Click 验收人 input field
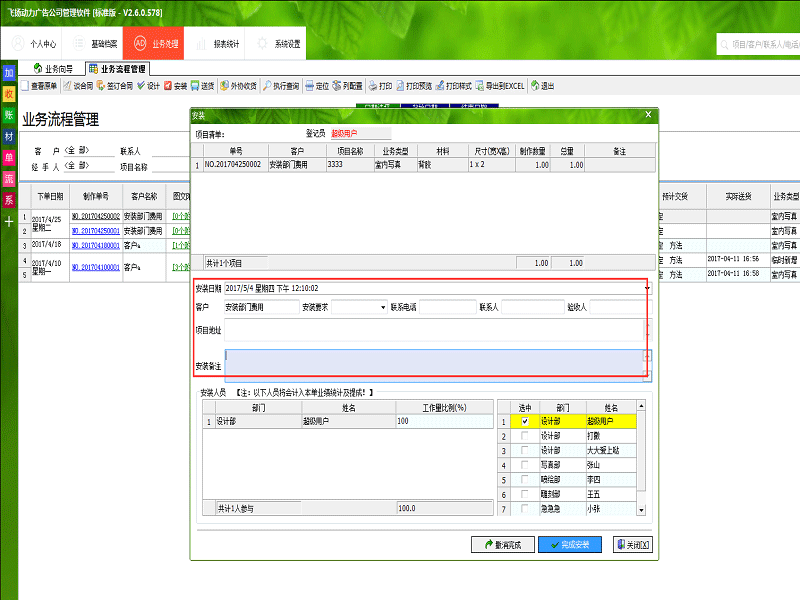The width and height of the screenshot is (800, 600). click(620, 307)
